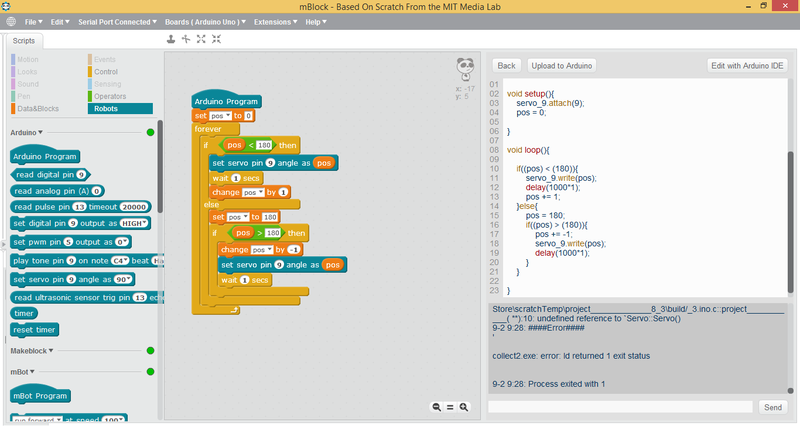Open pos dropdown in 'change pos by -1' block
The image size is (800, 426).
pyautogui.click(x=262, y=250)
